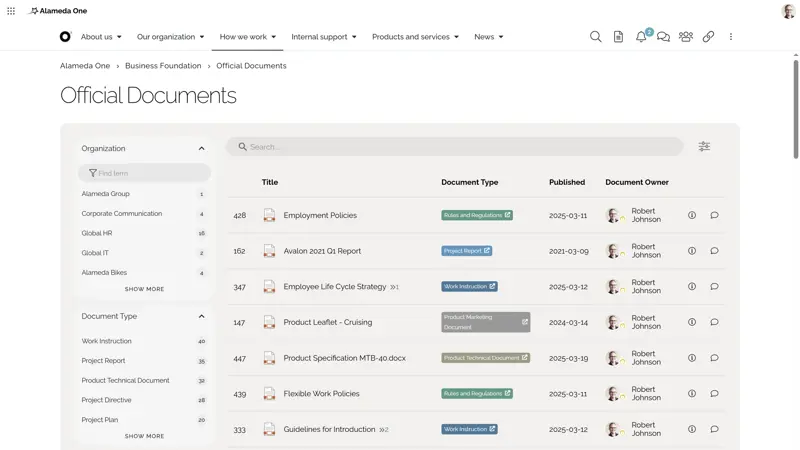Show info for Avalon 2021 Q1 Report

[x=692, y=251]
